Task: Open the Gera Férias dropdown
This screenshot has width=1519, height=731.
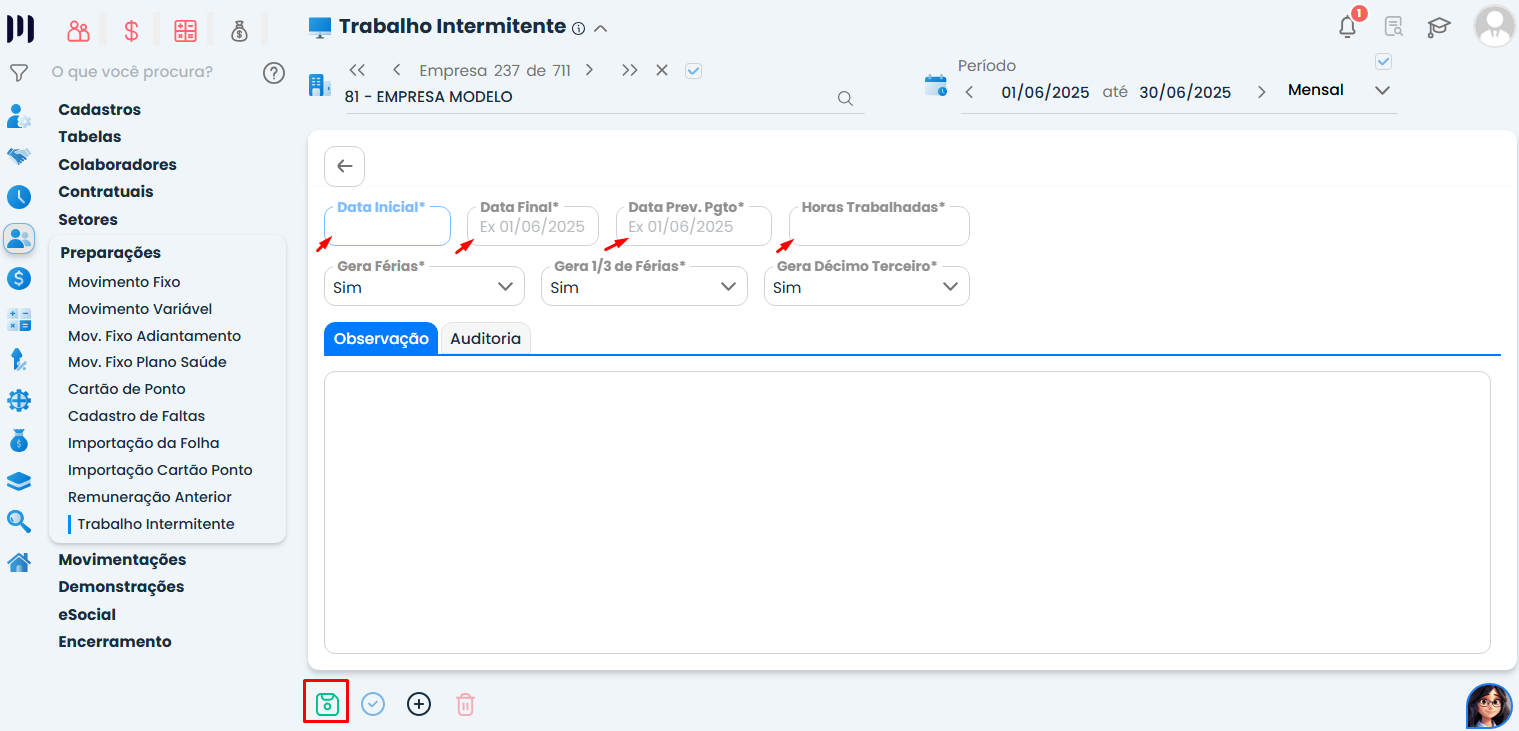Action: [x=424, y=287]
